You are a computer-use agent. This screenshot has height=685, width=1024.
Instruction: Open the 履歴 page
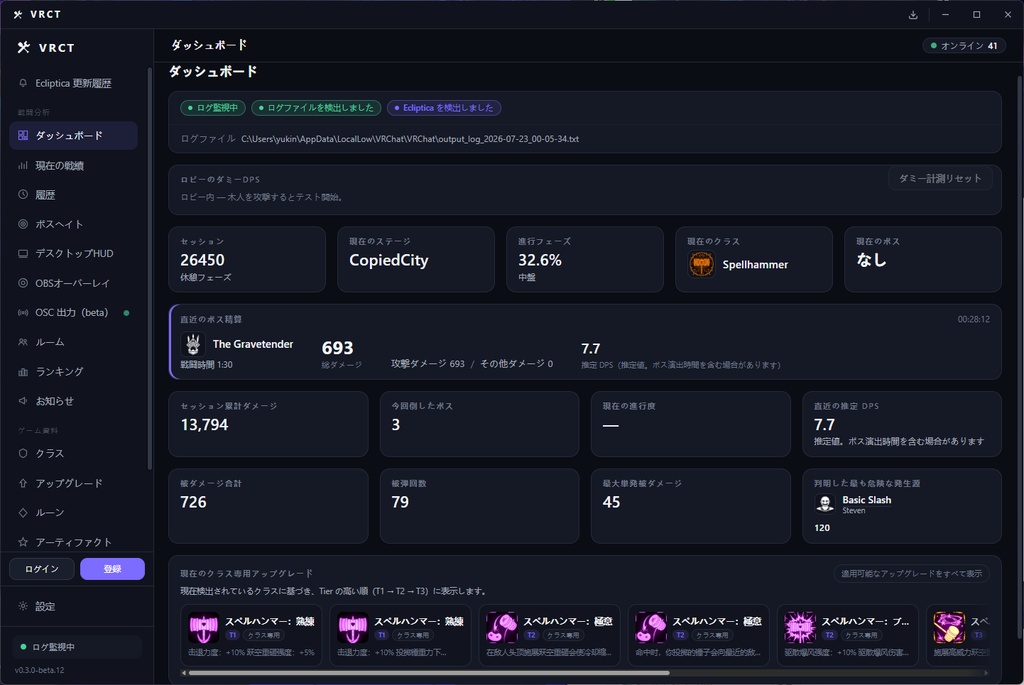[x=73, y=195]
